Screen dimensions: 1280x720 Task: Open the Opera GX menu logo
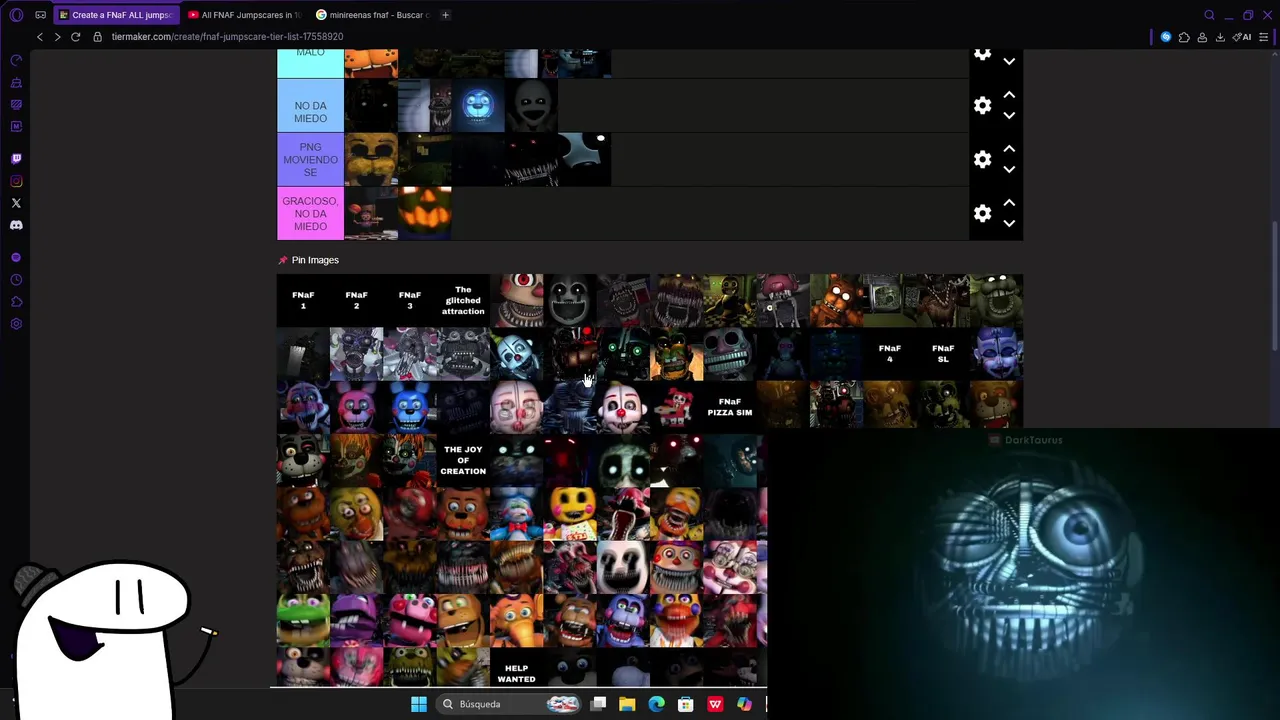(x=16, y=15)
